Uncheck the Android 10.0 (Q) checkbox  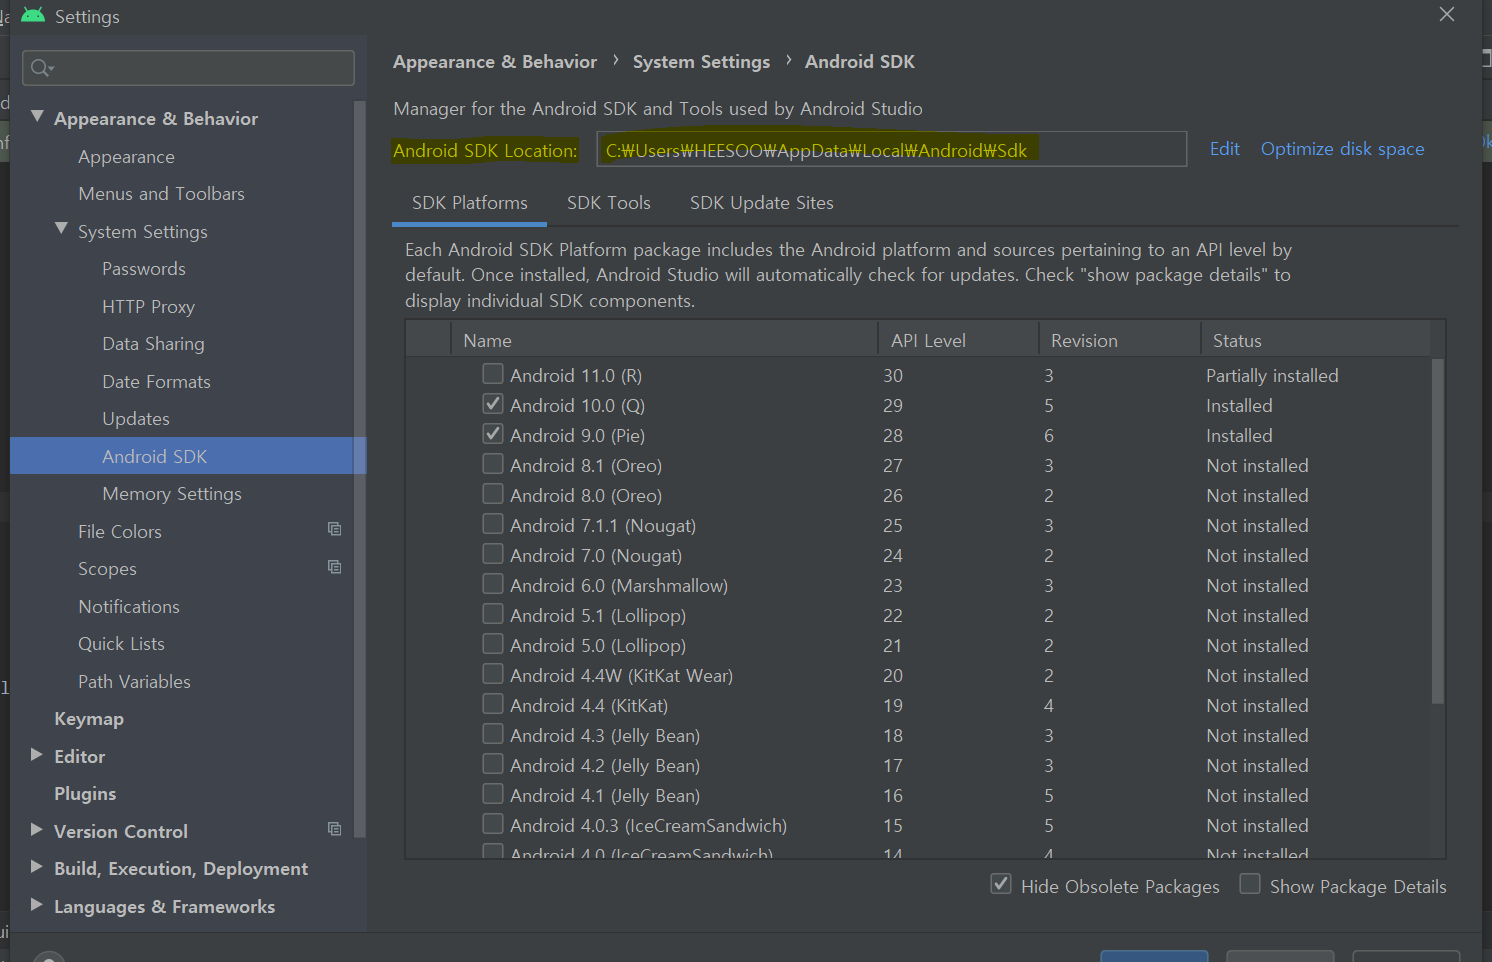493,404
